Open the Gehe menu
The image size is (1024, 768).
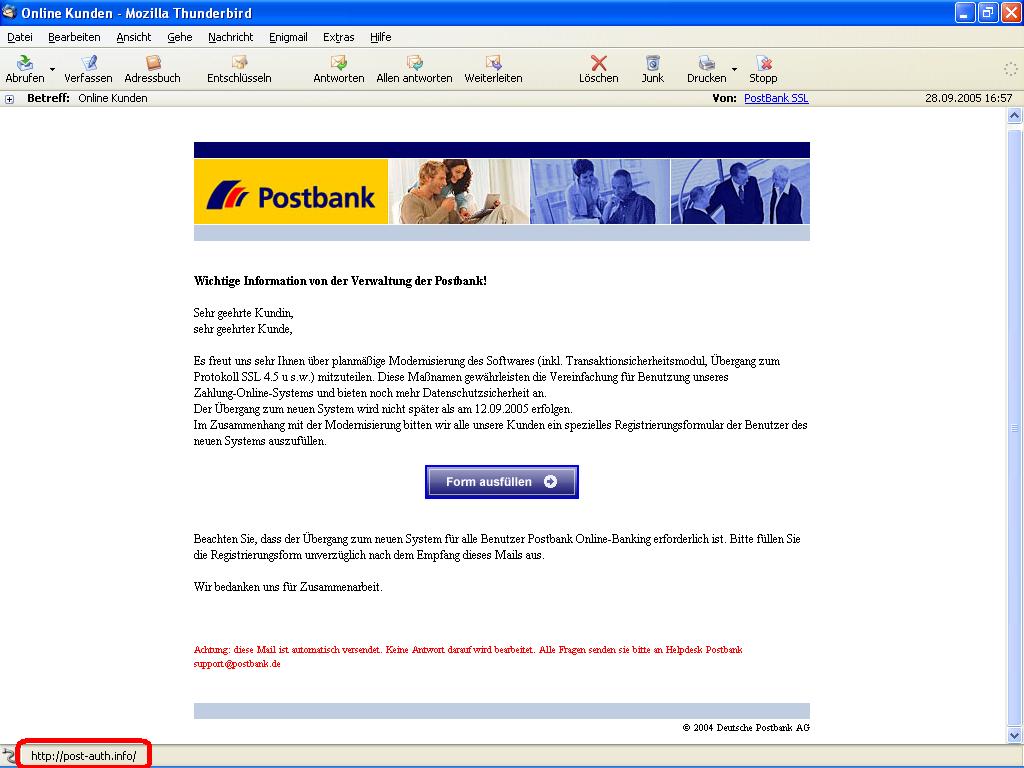[x=180, y=37]
